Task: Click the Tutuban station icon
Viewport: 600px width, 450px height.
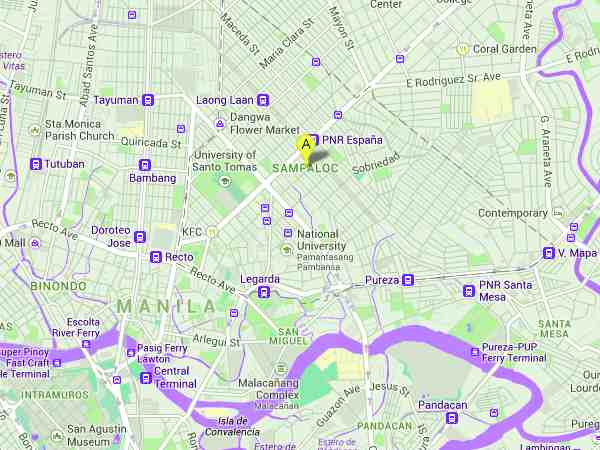Action: click(x=36, y=165)
